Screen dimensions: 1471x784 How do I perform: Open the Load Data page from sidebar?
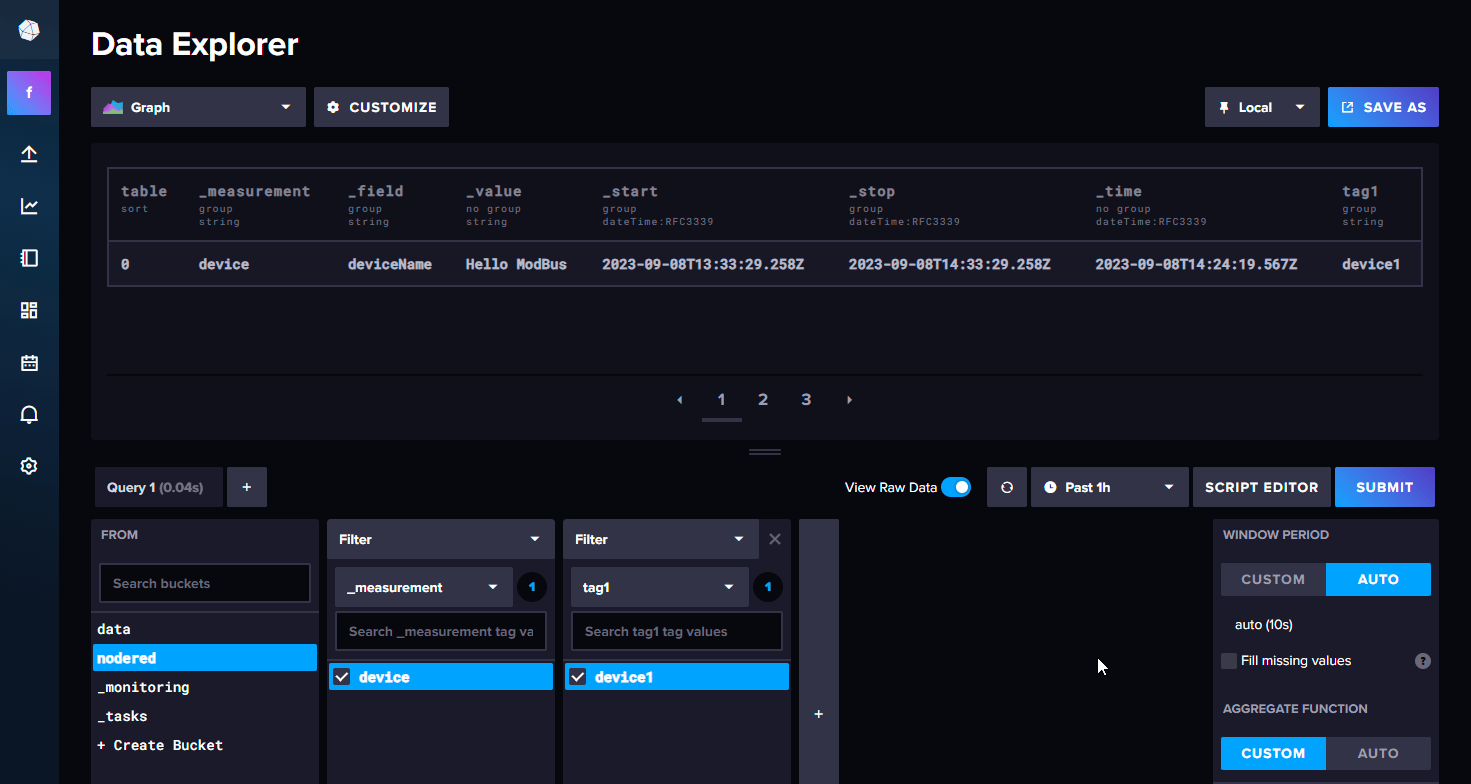(29, 154)
